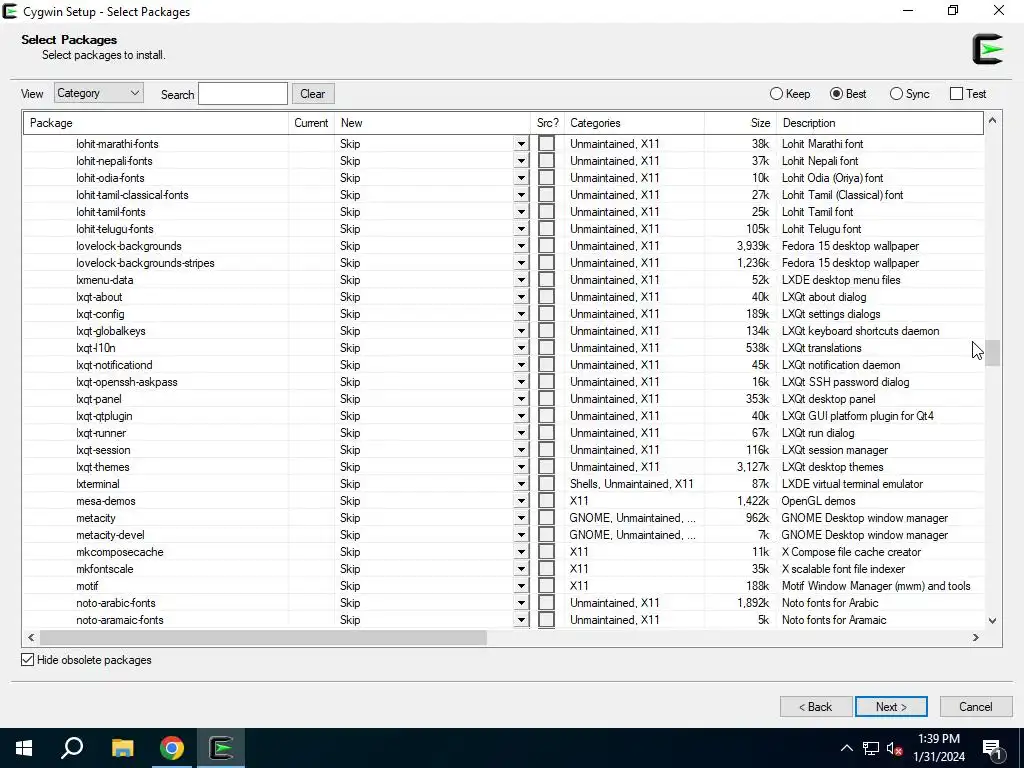Proceed with the Next button
Image resolution: width=1024 pixels, height=768 pixels.
pos(891,707)
